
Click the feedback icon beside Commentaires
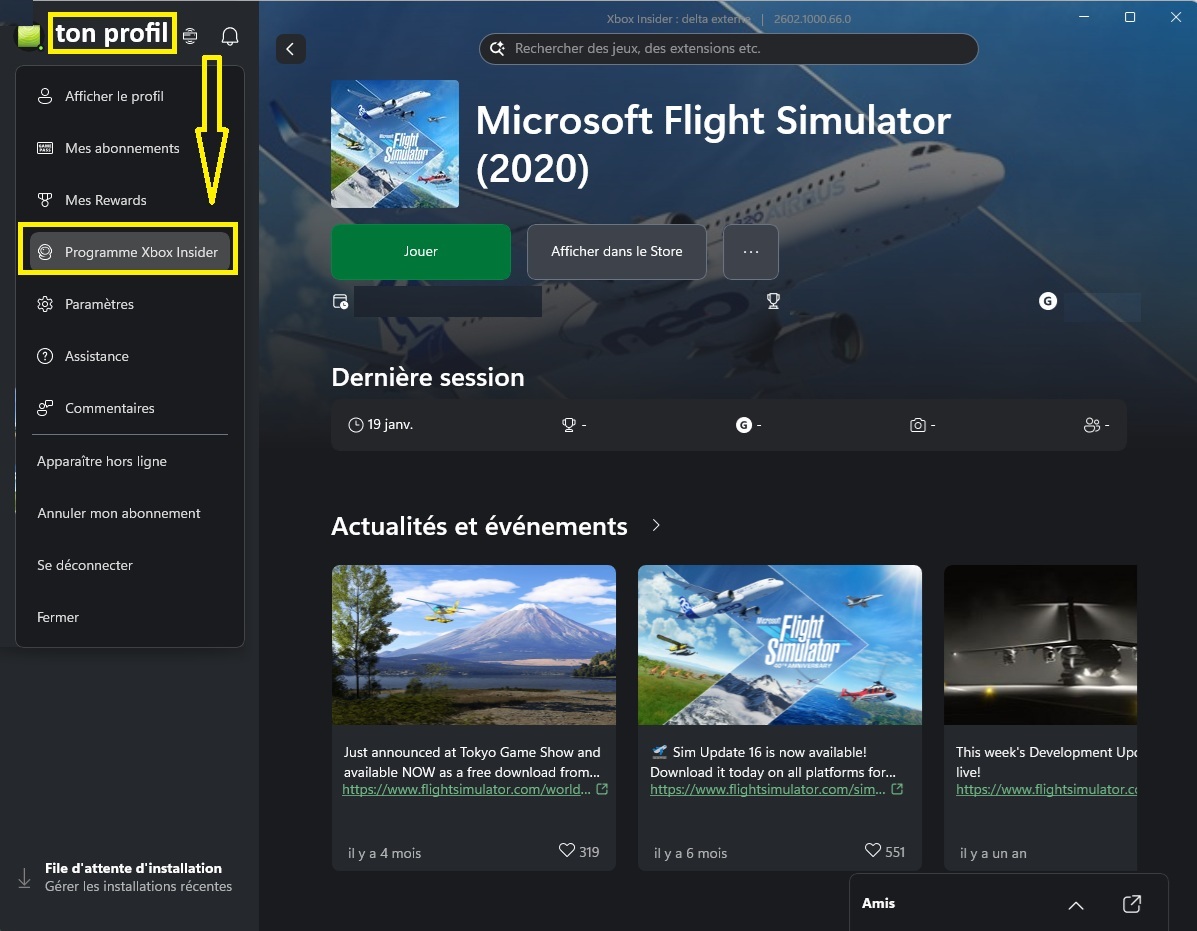(45, 408)
